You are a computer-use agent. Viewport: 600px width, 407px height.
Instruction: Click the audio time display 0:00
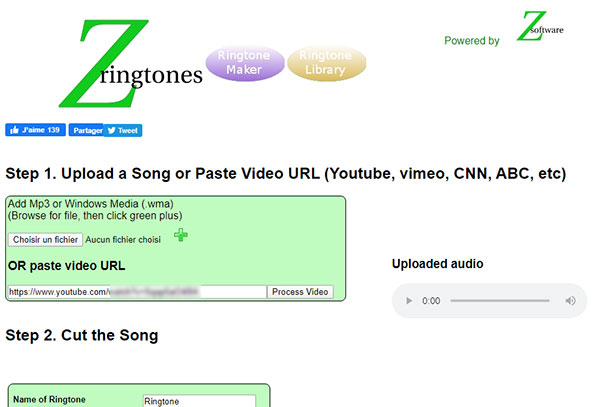point(431,301)
